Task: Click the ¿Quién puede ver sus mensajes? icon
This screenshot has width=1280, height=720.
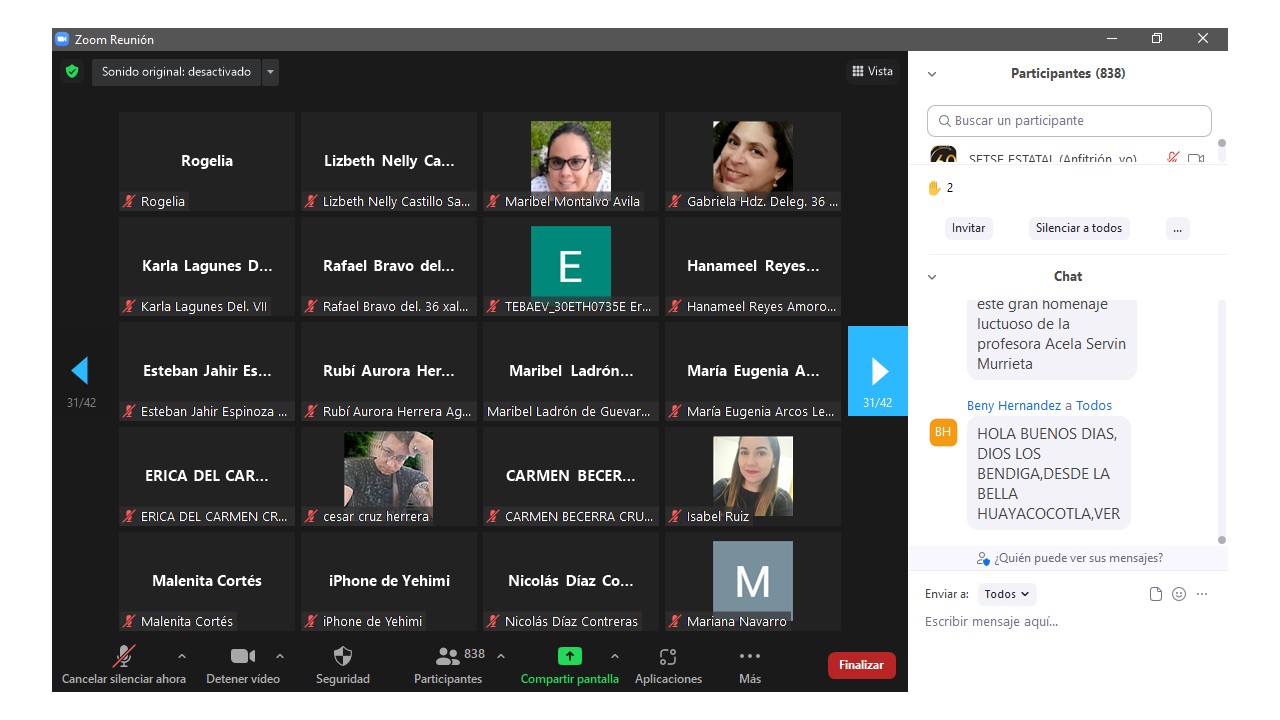Action: pyautogui.click(x=983, y=558)
